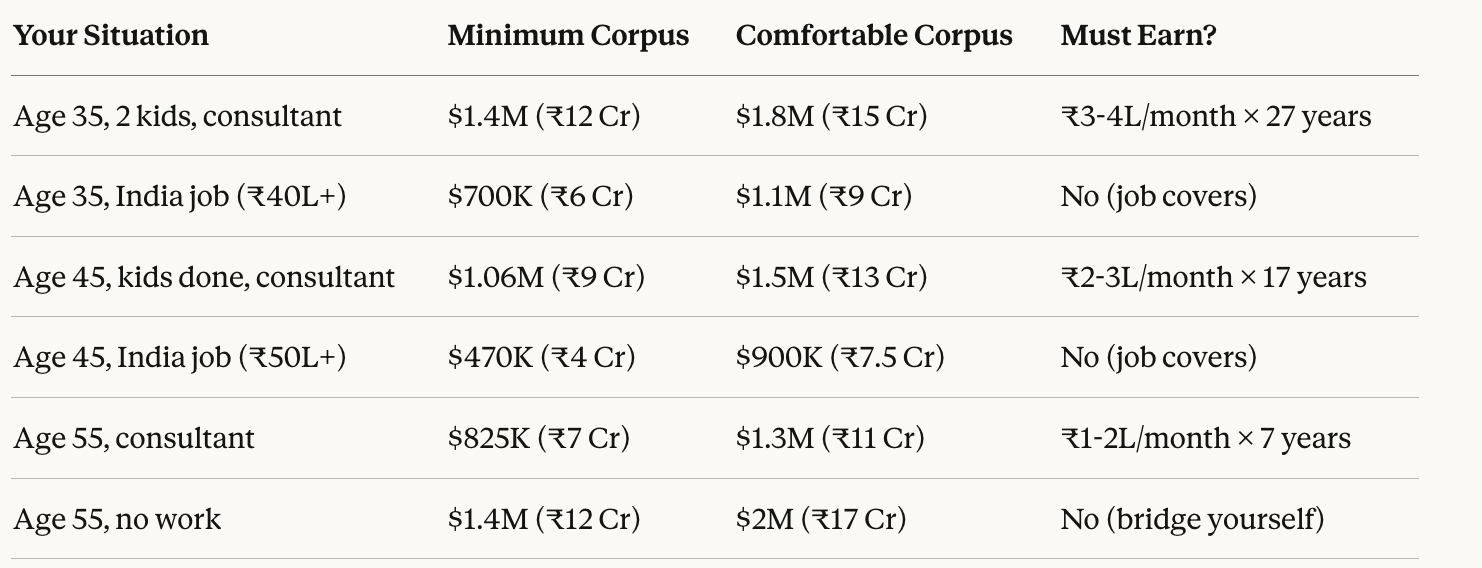Click the 'No (bridge yourself)' cell
Image resolution: width=1482 pixels, height=568 pixels.
click(1192, 519)
